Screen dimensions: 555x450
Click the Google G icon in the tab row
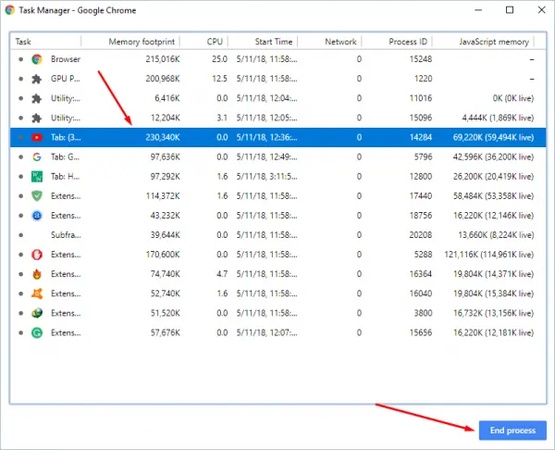click(x=37, y=157)
